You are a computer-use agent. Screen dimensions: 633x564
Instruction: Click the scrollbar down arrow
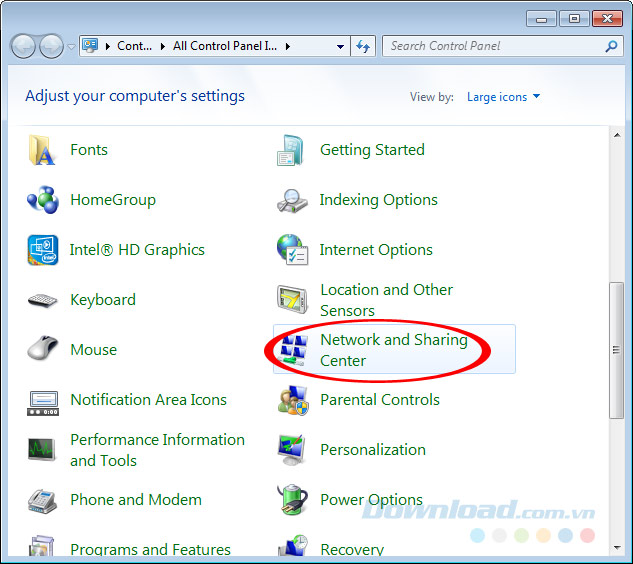[617, 547]
